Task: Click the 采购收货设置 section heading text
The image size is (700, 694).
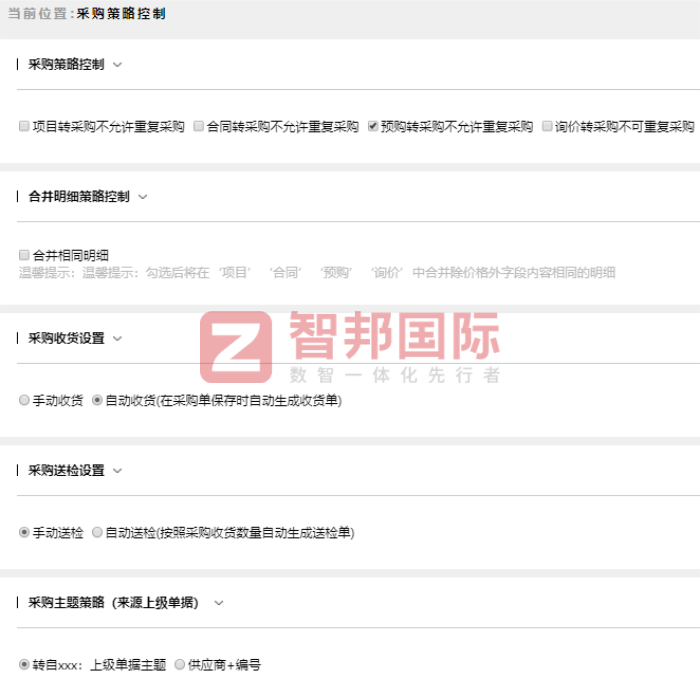Action: click(x=66, y=339)
